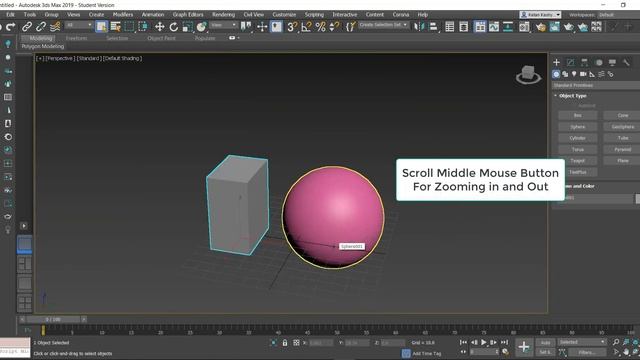Open the Schematic View icon
640x360 pixels.
508,27
